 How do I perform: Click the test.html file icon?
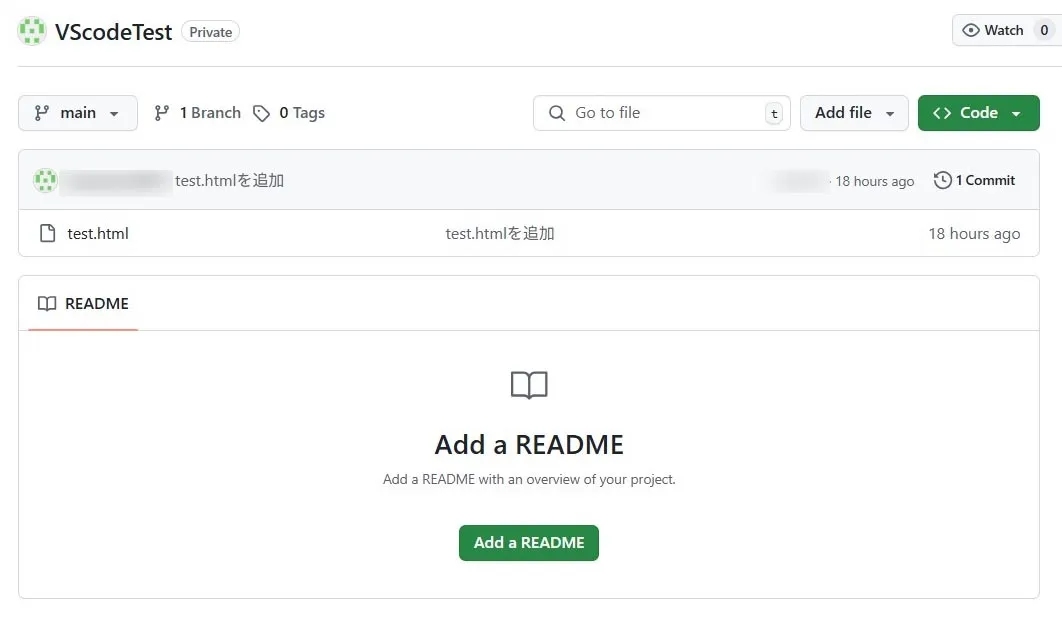47,233
